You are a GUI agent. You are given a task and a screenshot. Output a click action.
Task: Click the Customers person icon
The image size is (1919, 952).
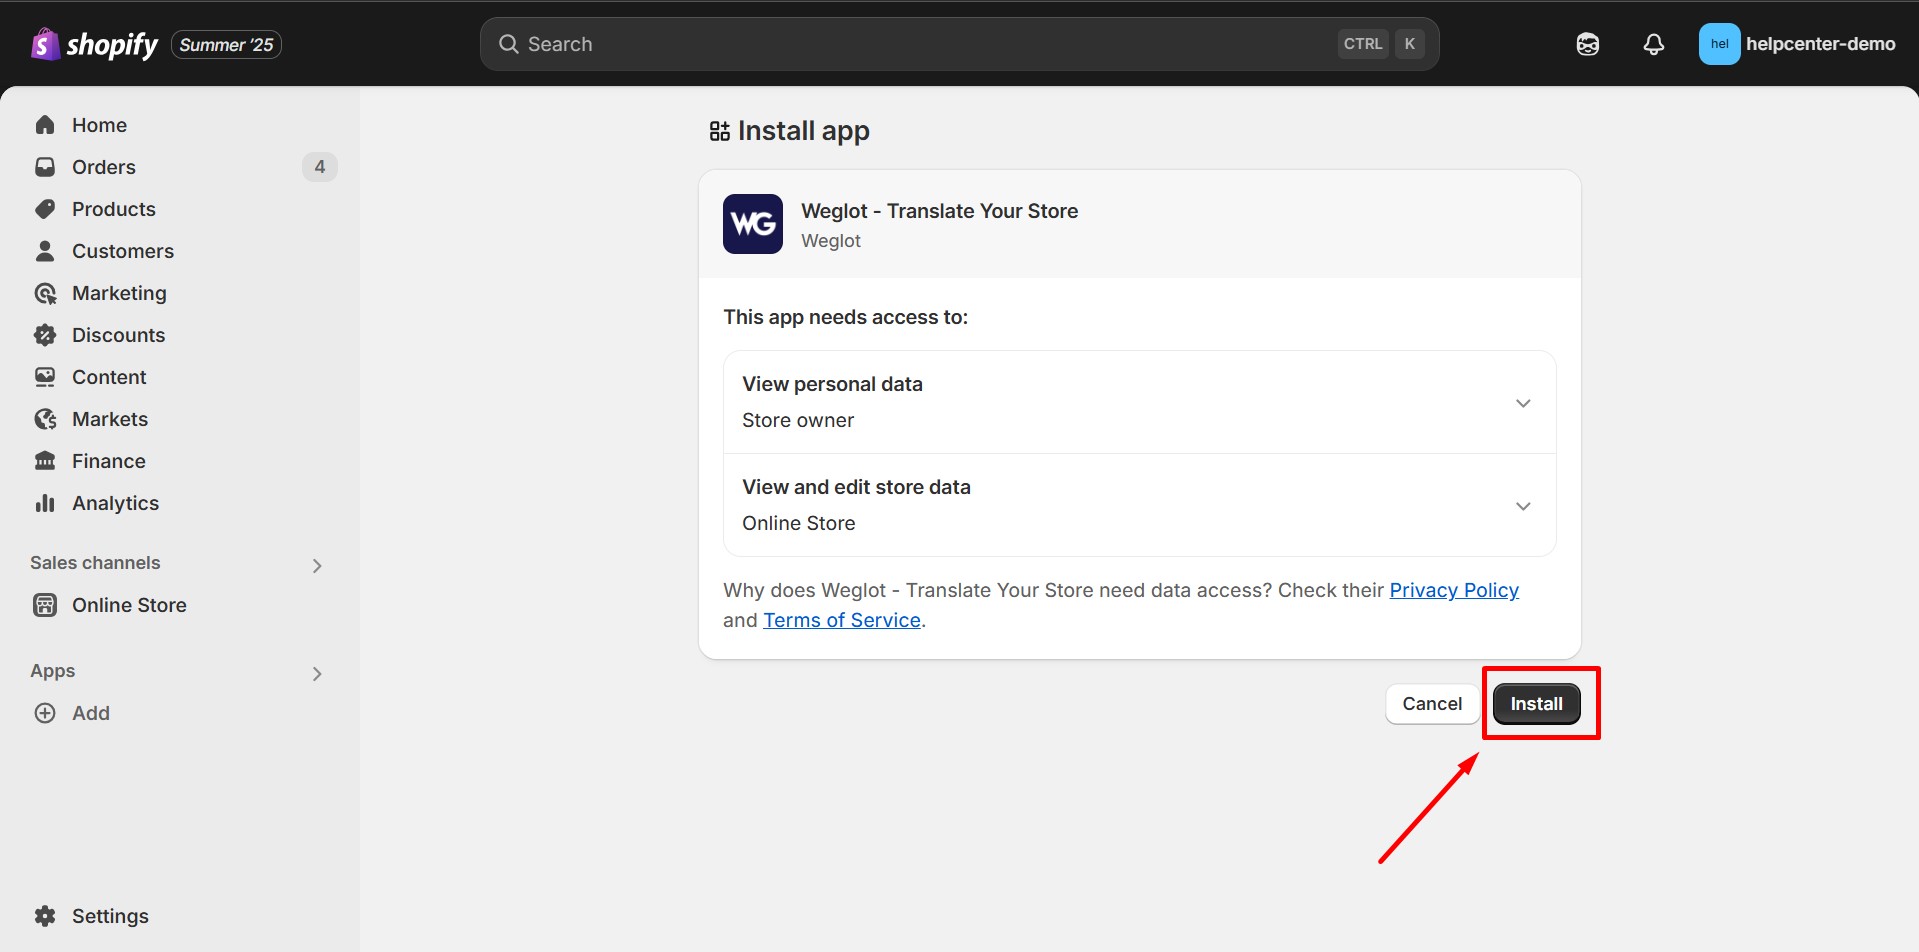pos(46,250)
